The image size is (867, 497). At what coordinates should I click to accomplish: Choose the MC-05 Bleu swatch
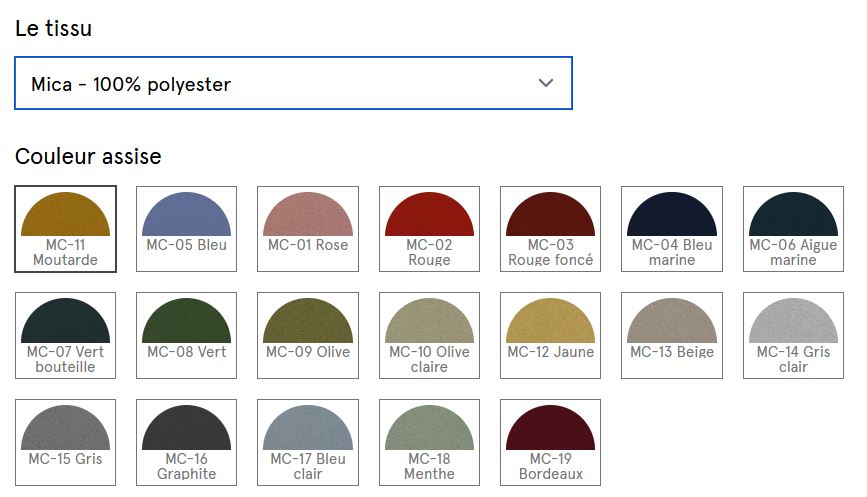[x=186, y=228]
